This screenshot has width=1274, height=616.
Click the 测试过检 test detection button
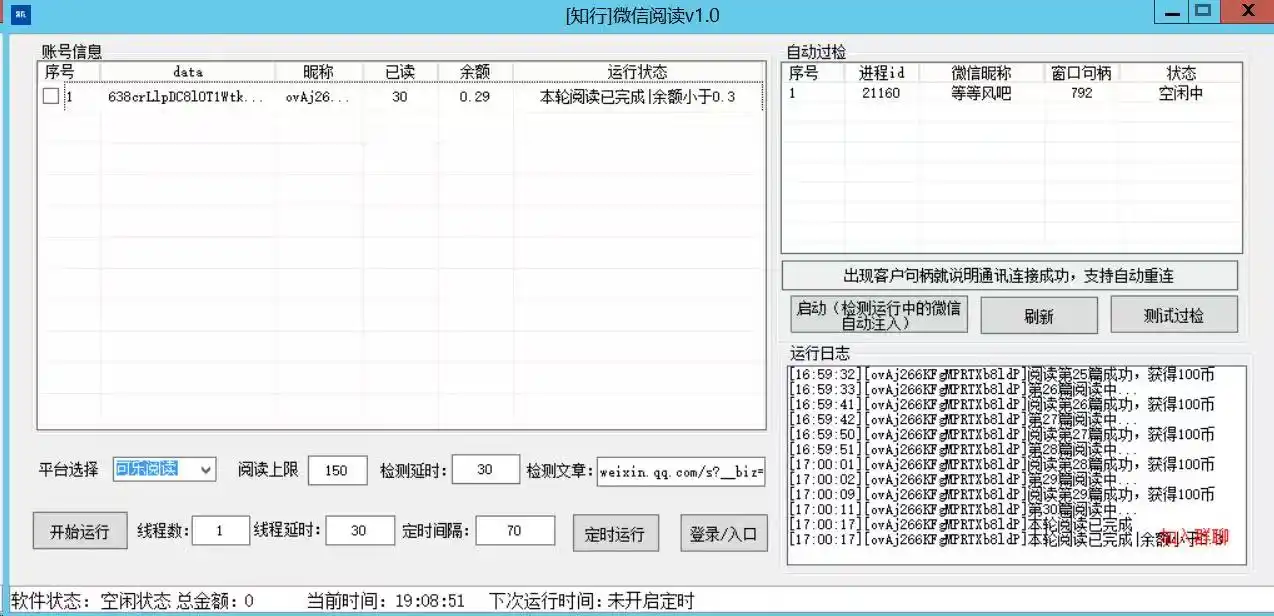click(1174, 314)
